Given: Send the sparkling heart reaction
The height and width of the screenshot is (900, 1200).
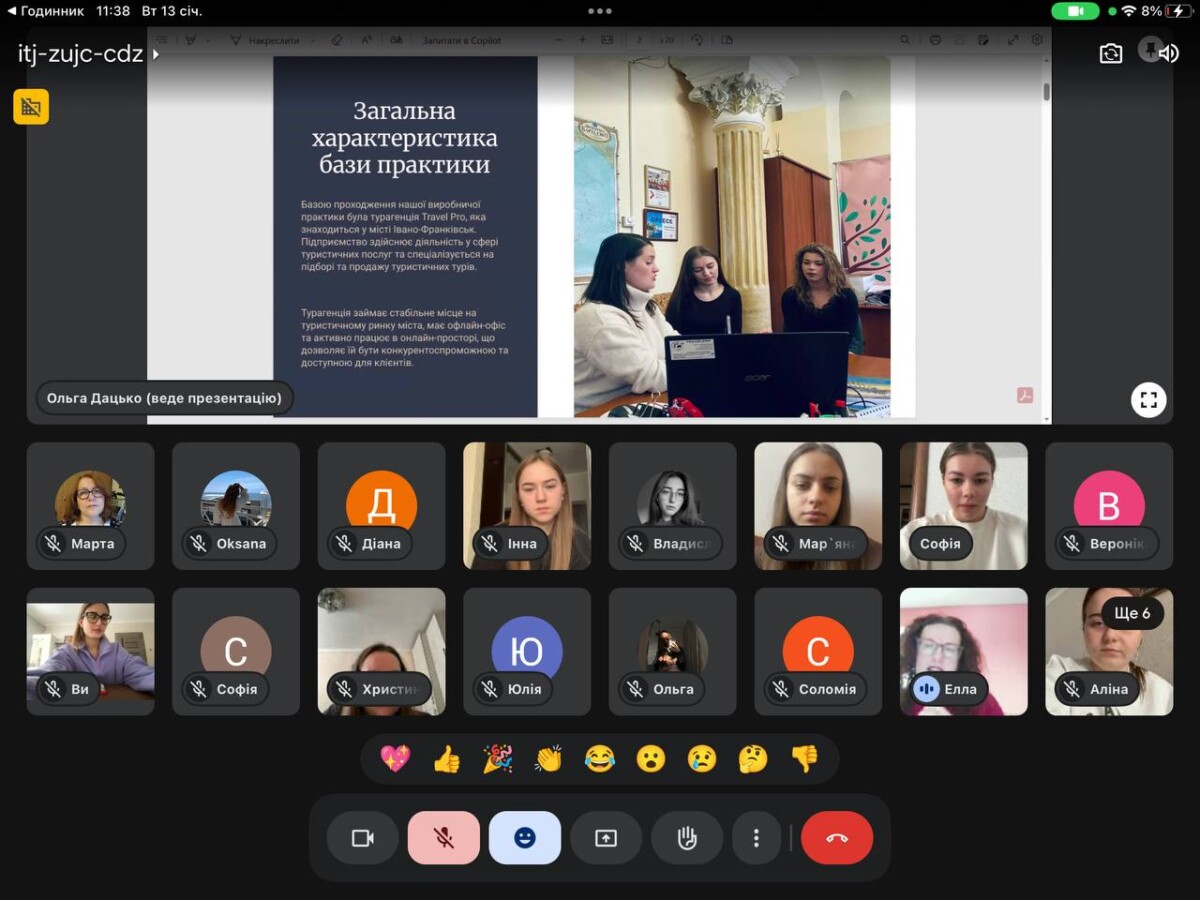Looking at the screenshot, I should 395,760.
